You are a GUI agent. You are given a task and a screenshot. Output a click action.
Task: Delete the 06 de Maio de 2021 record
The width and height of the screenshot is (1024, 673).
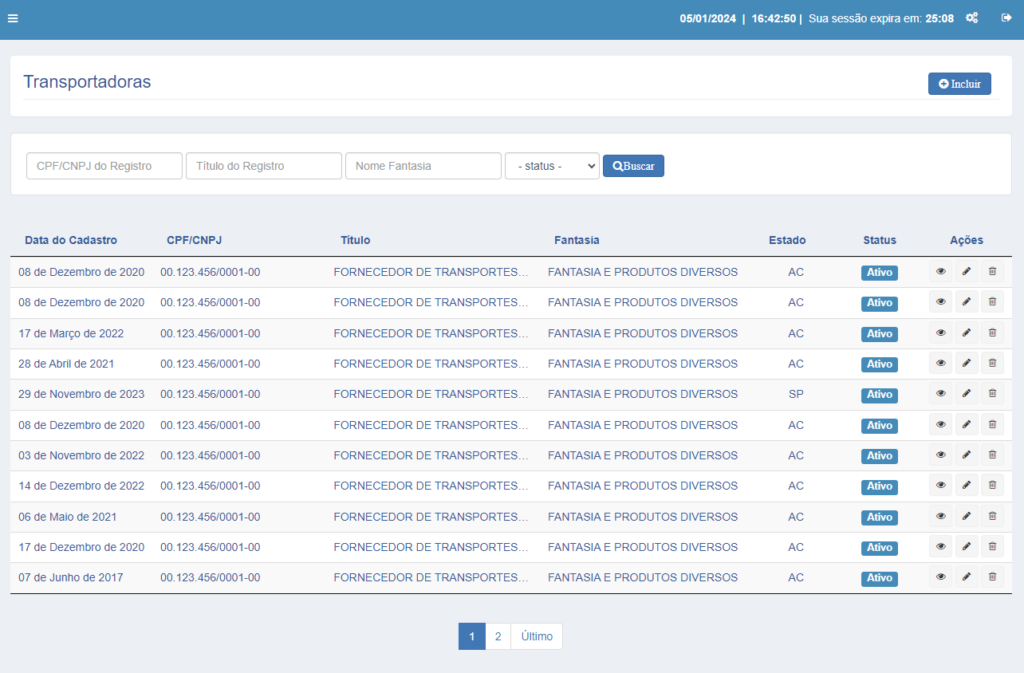pos(992,516)
